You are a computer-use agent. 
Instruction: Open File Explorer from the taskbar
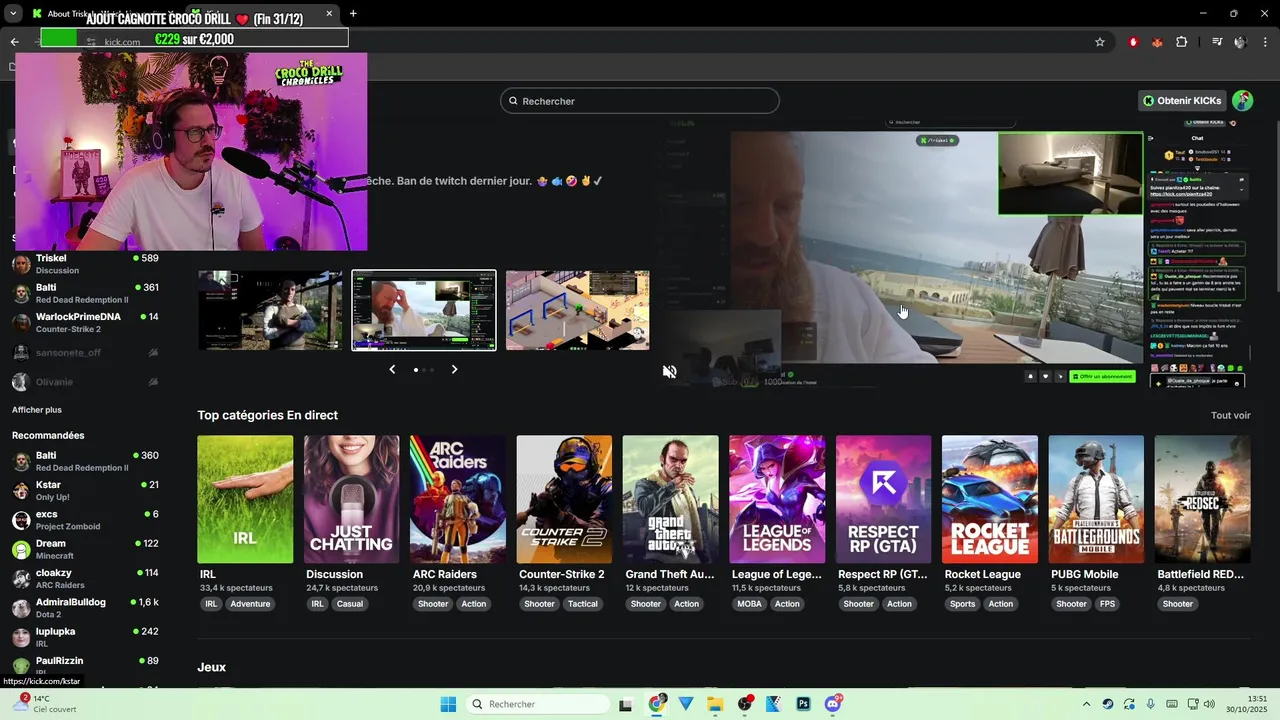715,704
